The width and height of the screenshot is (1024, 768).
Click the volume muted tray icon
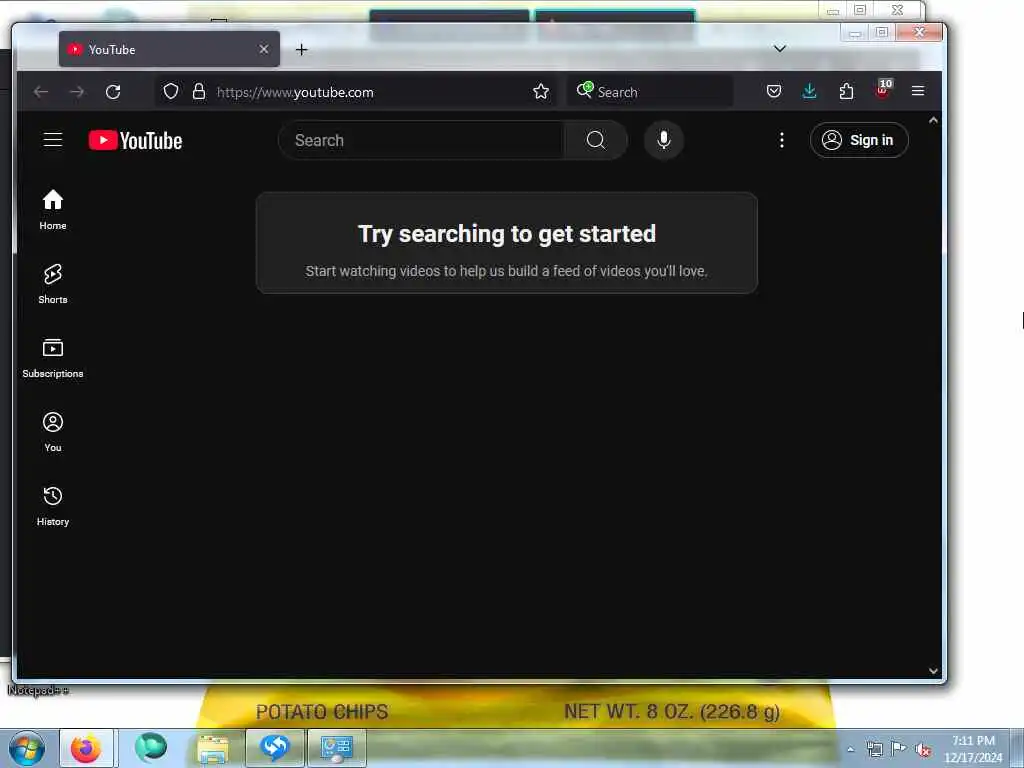[x=923, y=750]
